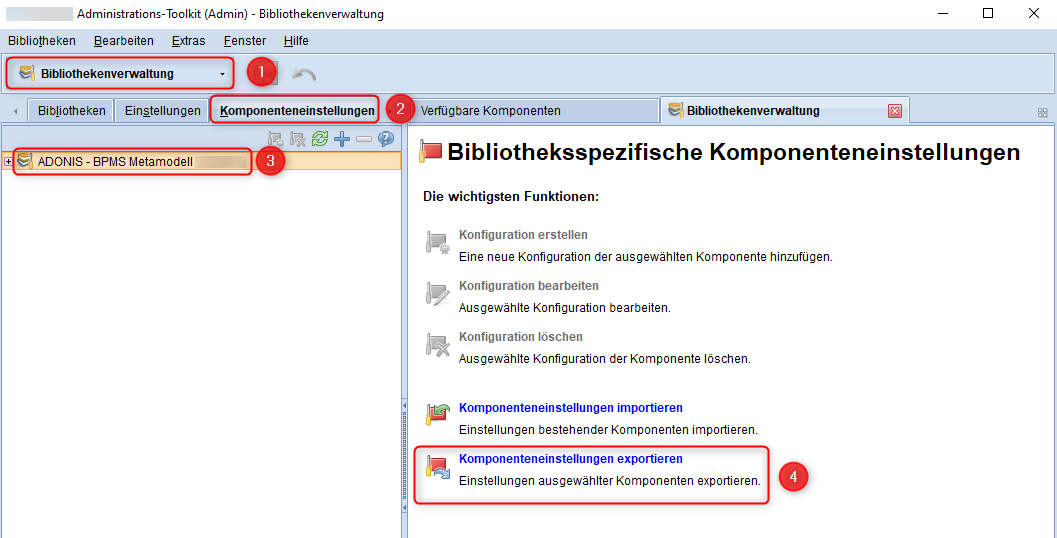Screen dimensions: 1057x538
Task: Expand all with the blue plus icon
Action: coord(342,140)
